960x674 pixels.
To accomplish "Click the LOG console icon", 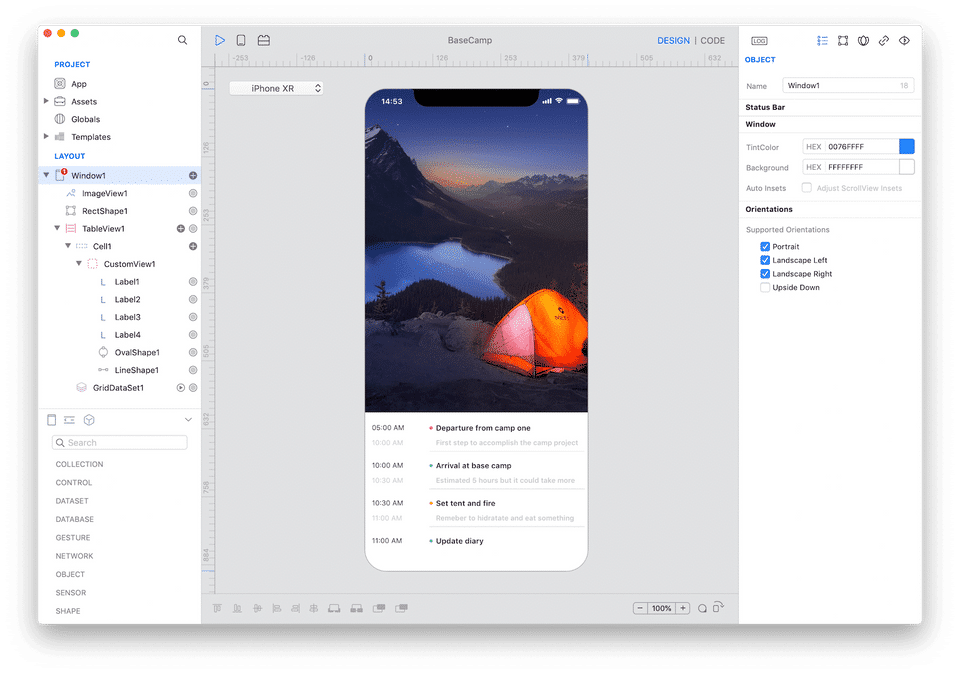I will point(759,41).
